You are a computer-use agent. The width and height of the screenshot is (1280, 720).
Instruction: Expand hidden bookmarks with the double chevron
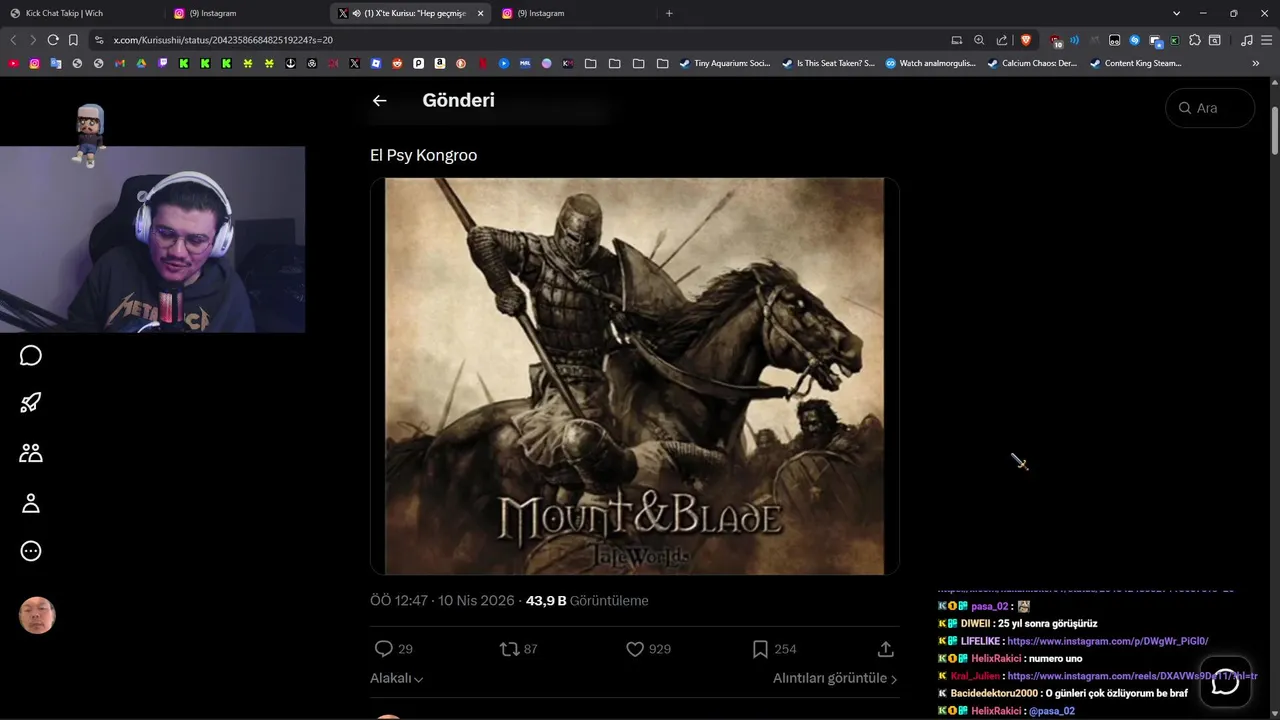pos(1256,63)
